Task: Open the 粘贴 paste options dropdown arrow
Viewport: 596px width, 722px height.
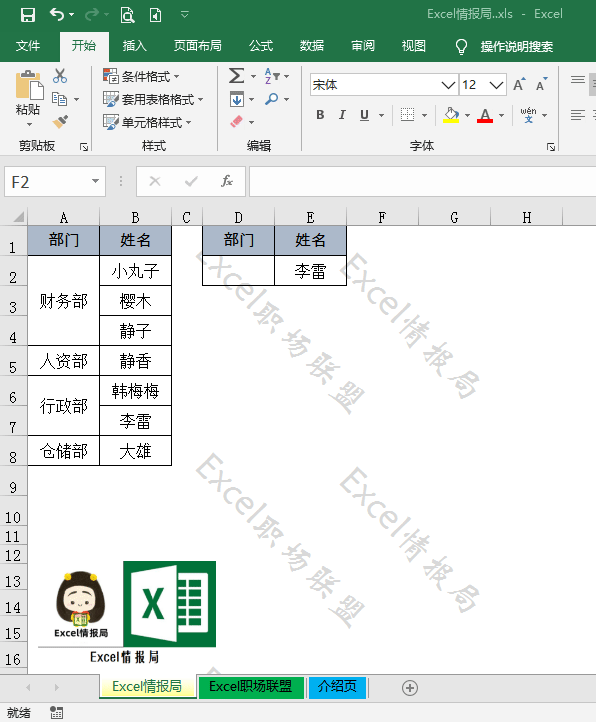Action: 29,124
